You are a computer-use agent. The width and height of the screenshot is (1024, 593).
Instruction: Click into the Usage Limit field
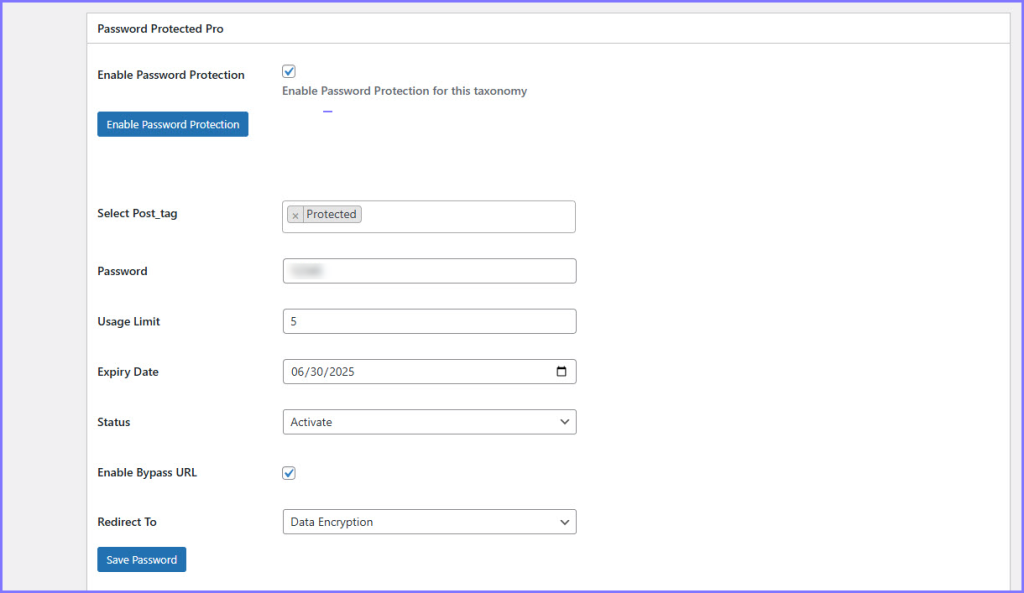(x=429, y=321)
